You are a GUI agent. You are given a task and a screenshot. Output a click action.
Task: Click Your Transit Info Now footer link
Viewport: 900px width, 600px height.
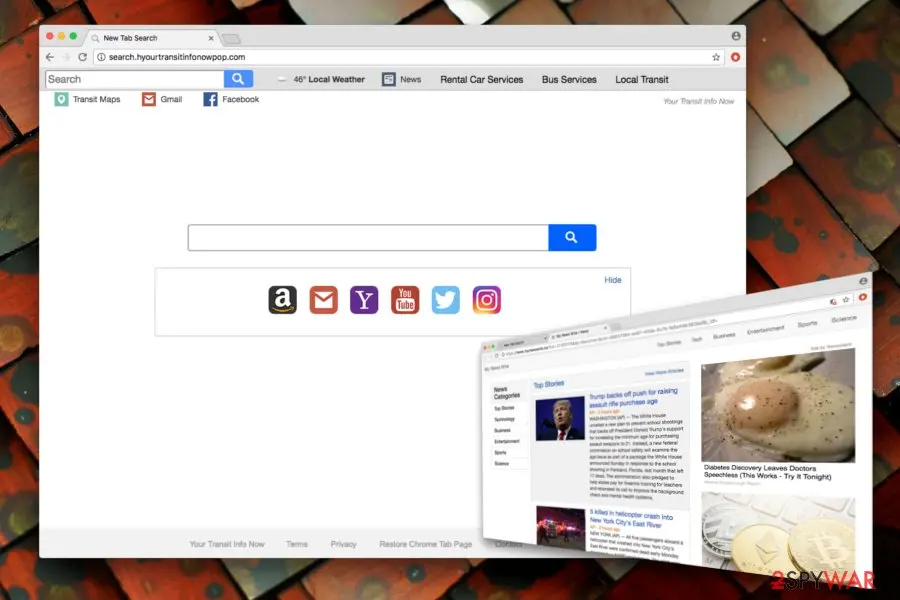coord(227,544)
